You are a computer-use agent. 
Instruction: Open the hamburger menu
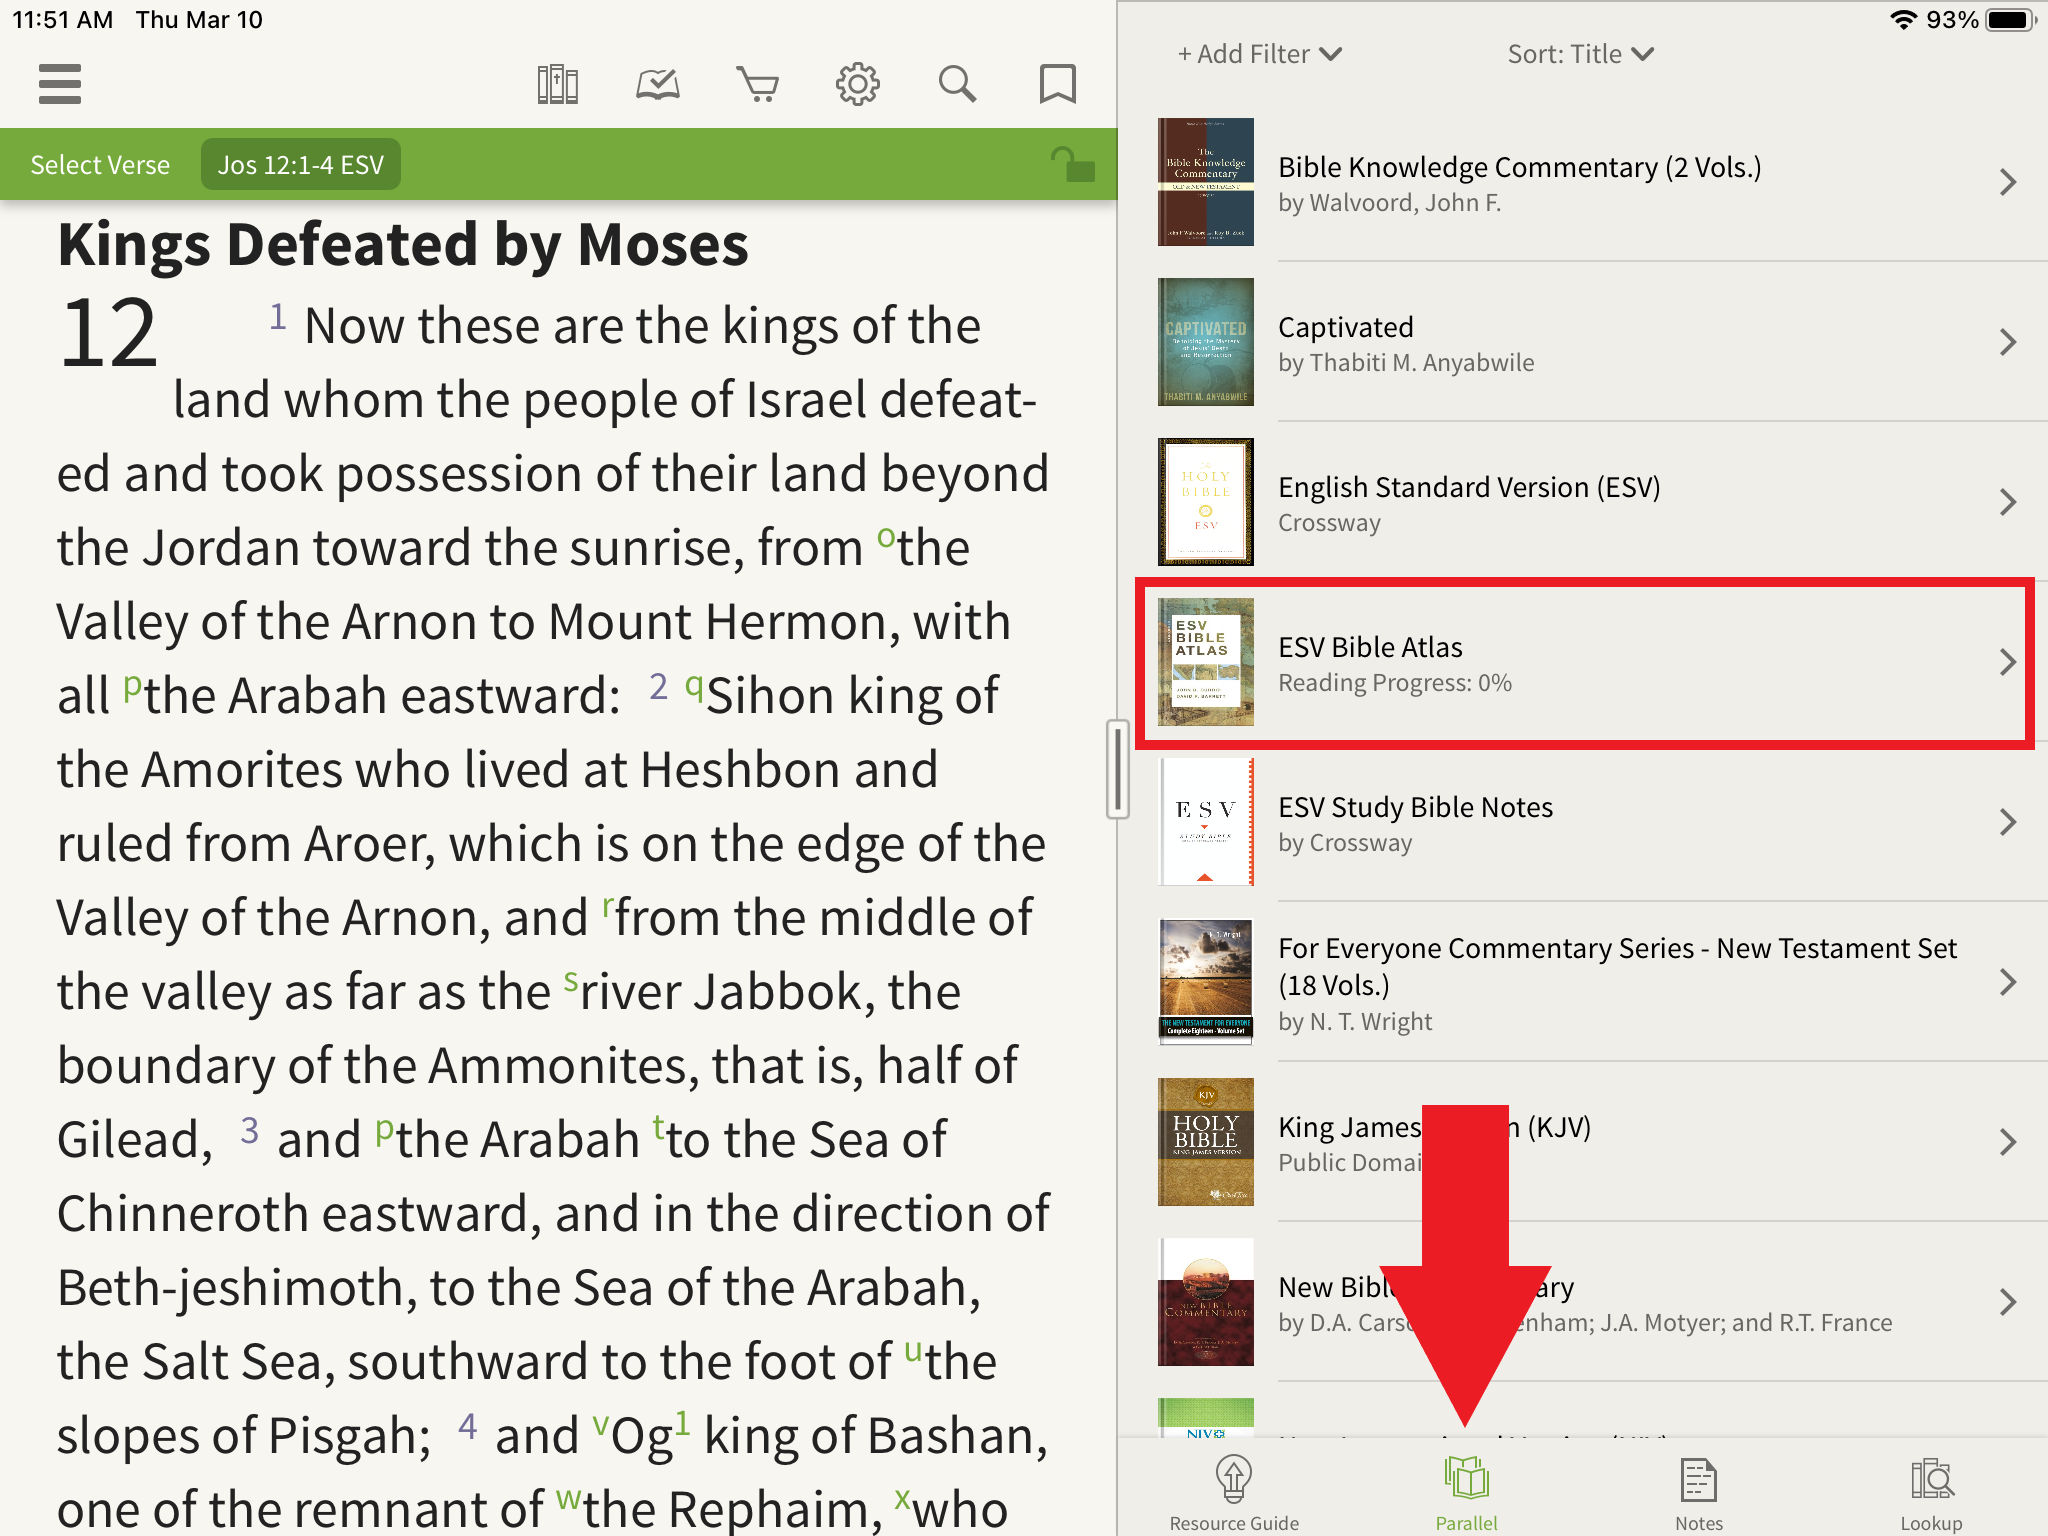pyautogui.click(x=60, y=84)
